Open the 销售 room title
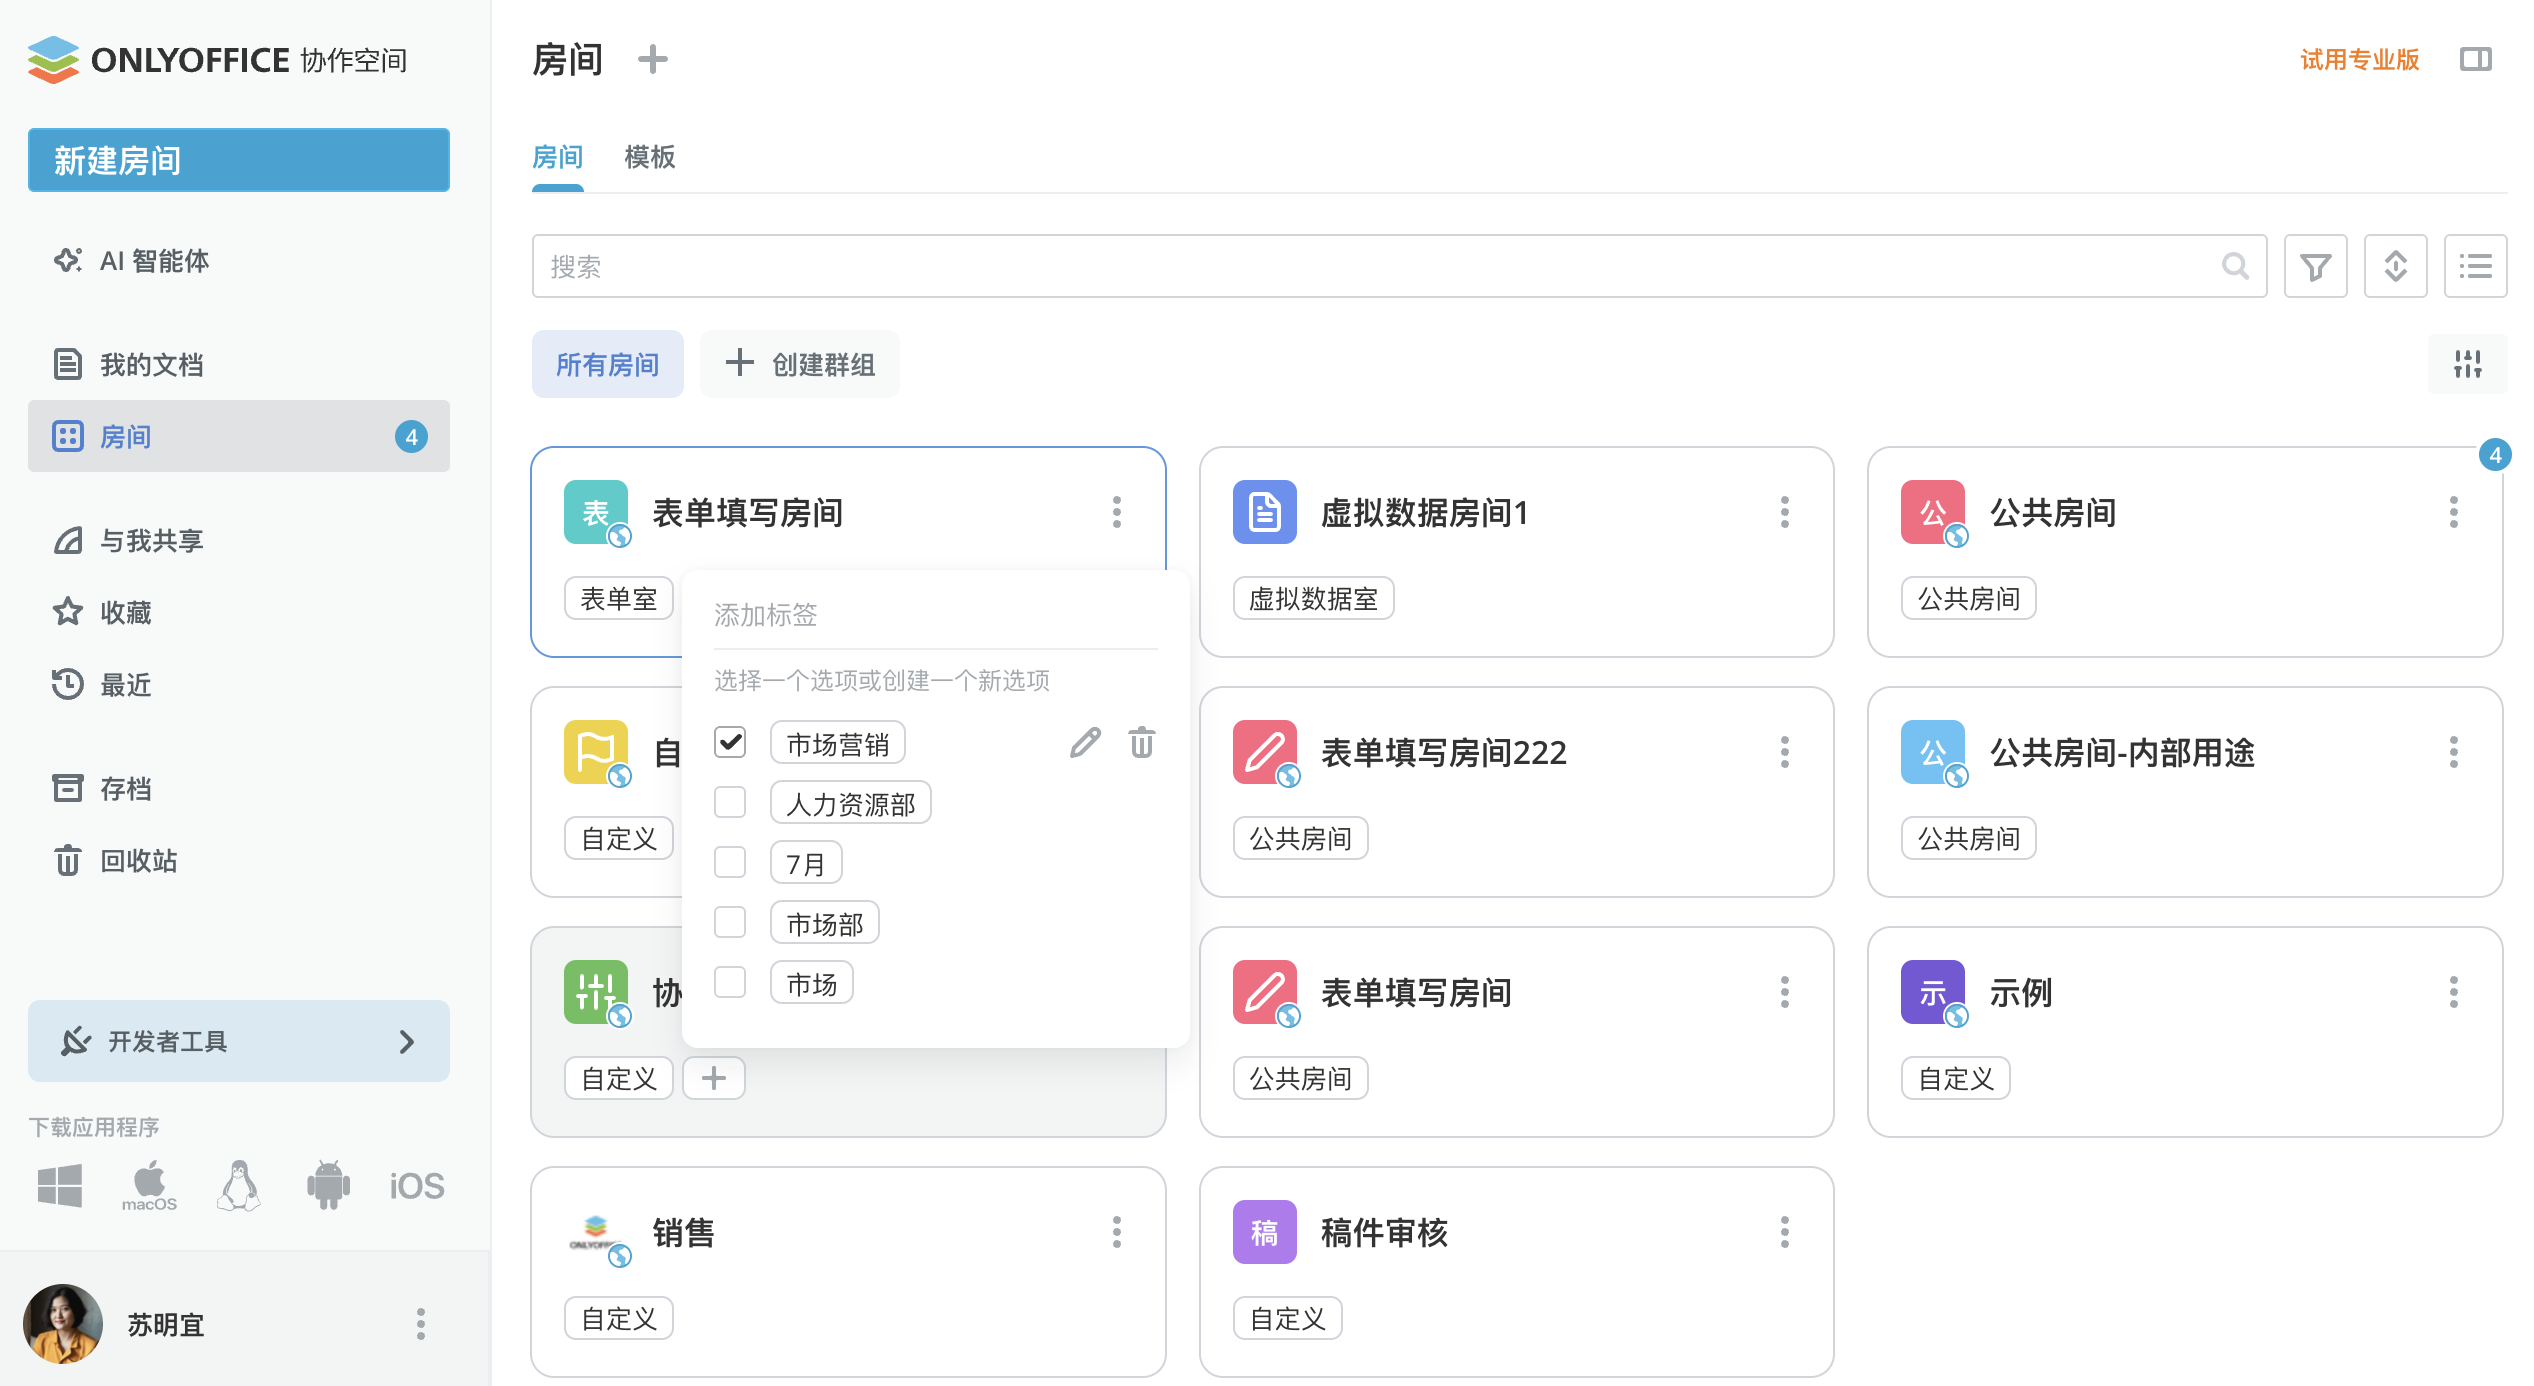The image size is (2534, 1386). click(684, 1232)
